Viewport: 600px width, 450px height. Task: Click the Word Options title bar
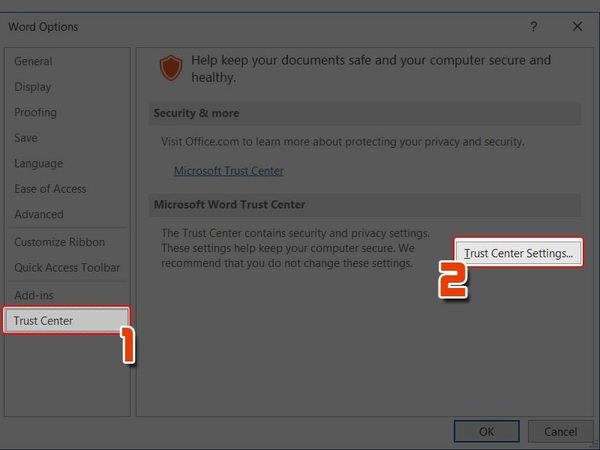(250, 26)
